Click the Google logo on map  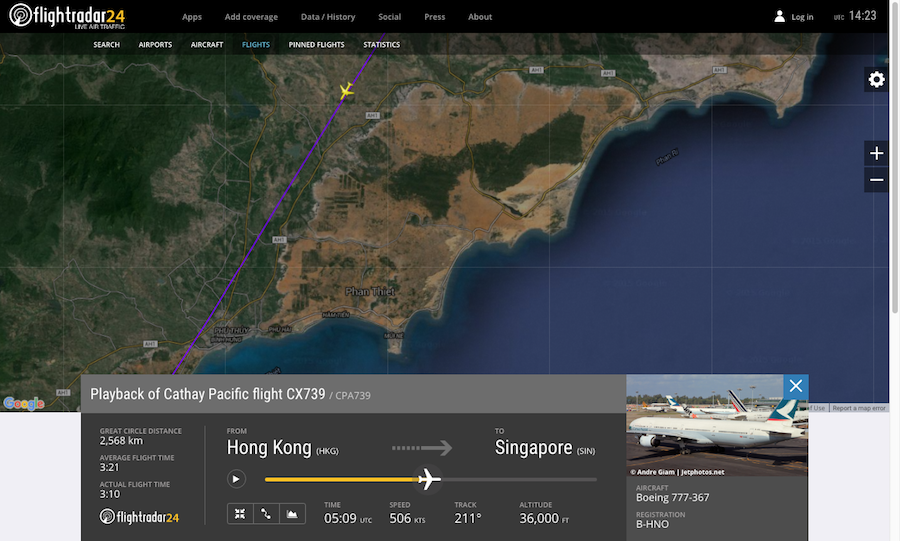tap(24, 403)
